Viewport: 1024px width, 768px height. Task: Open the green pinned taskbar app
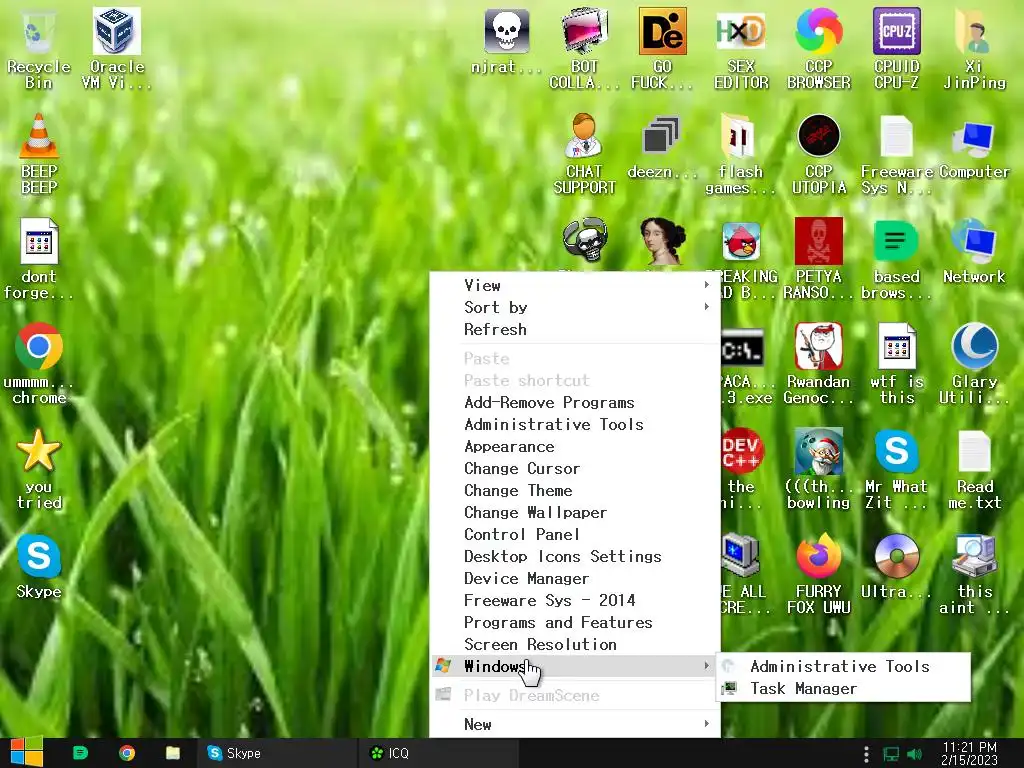(80, 753)
